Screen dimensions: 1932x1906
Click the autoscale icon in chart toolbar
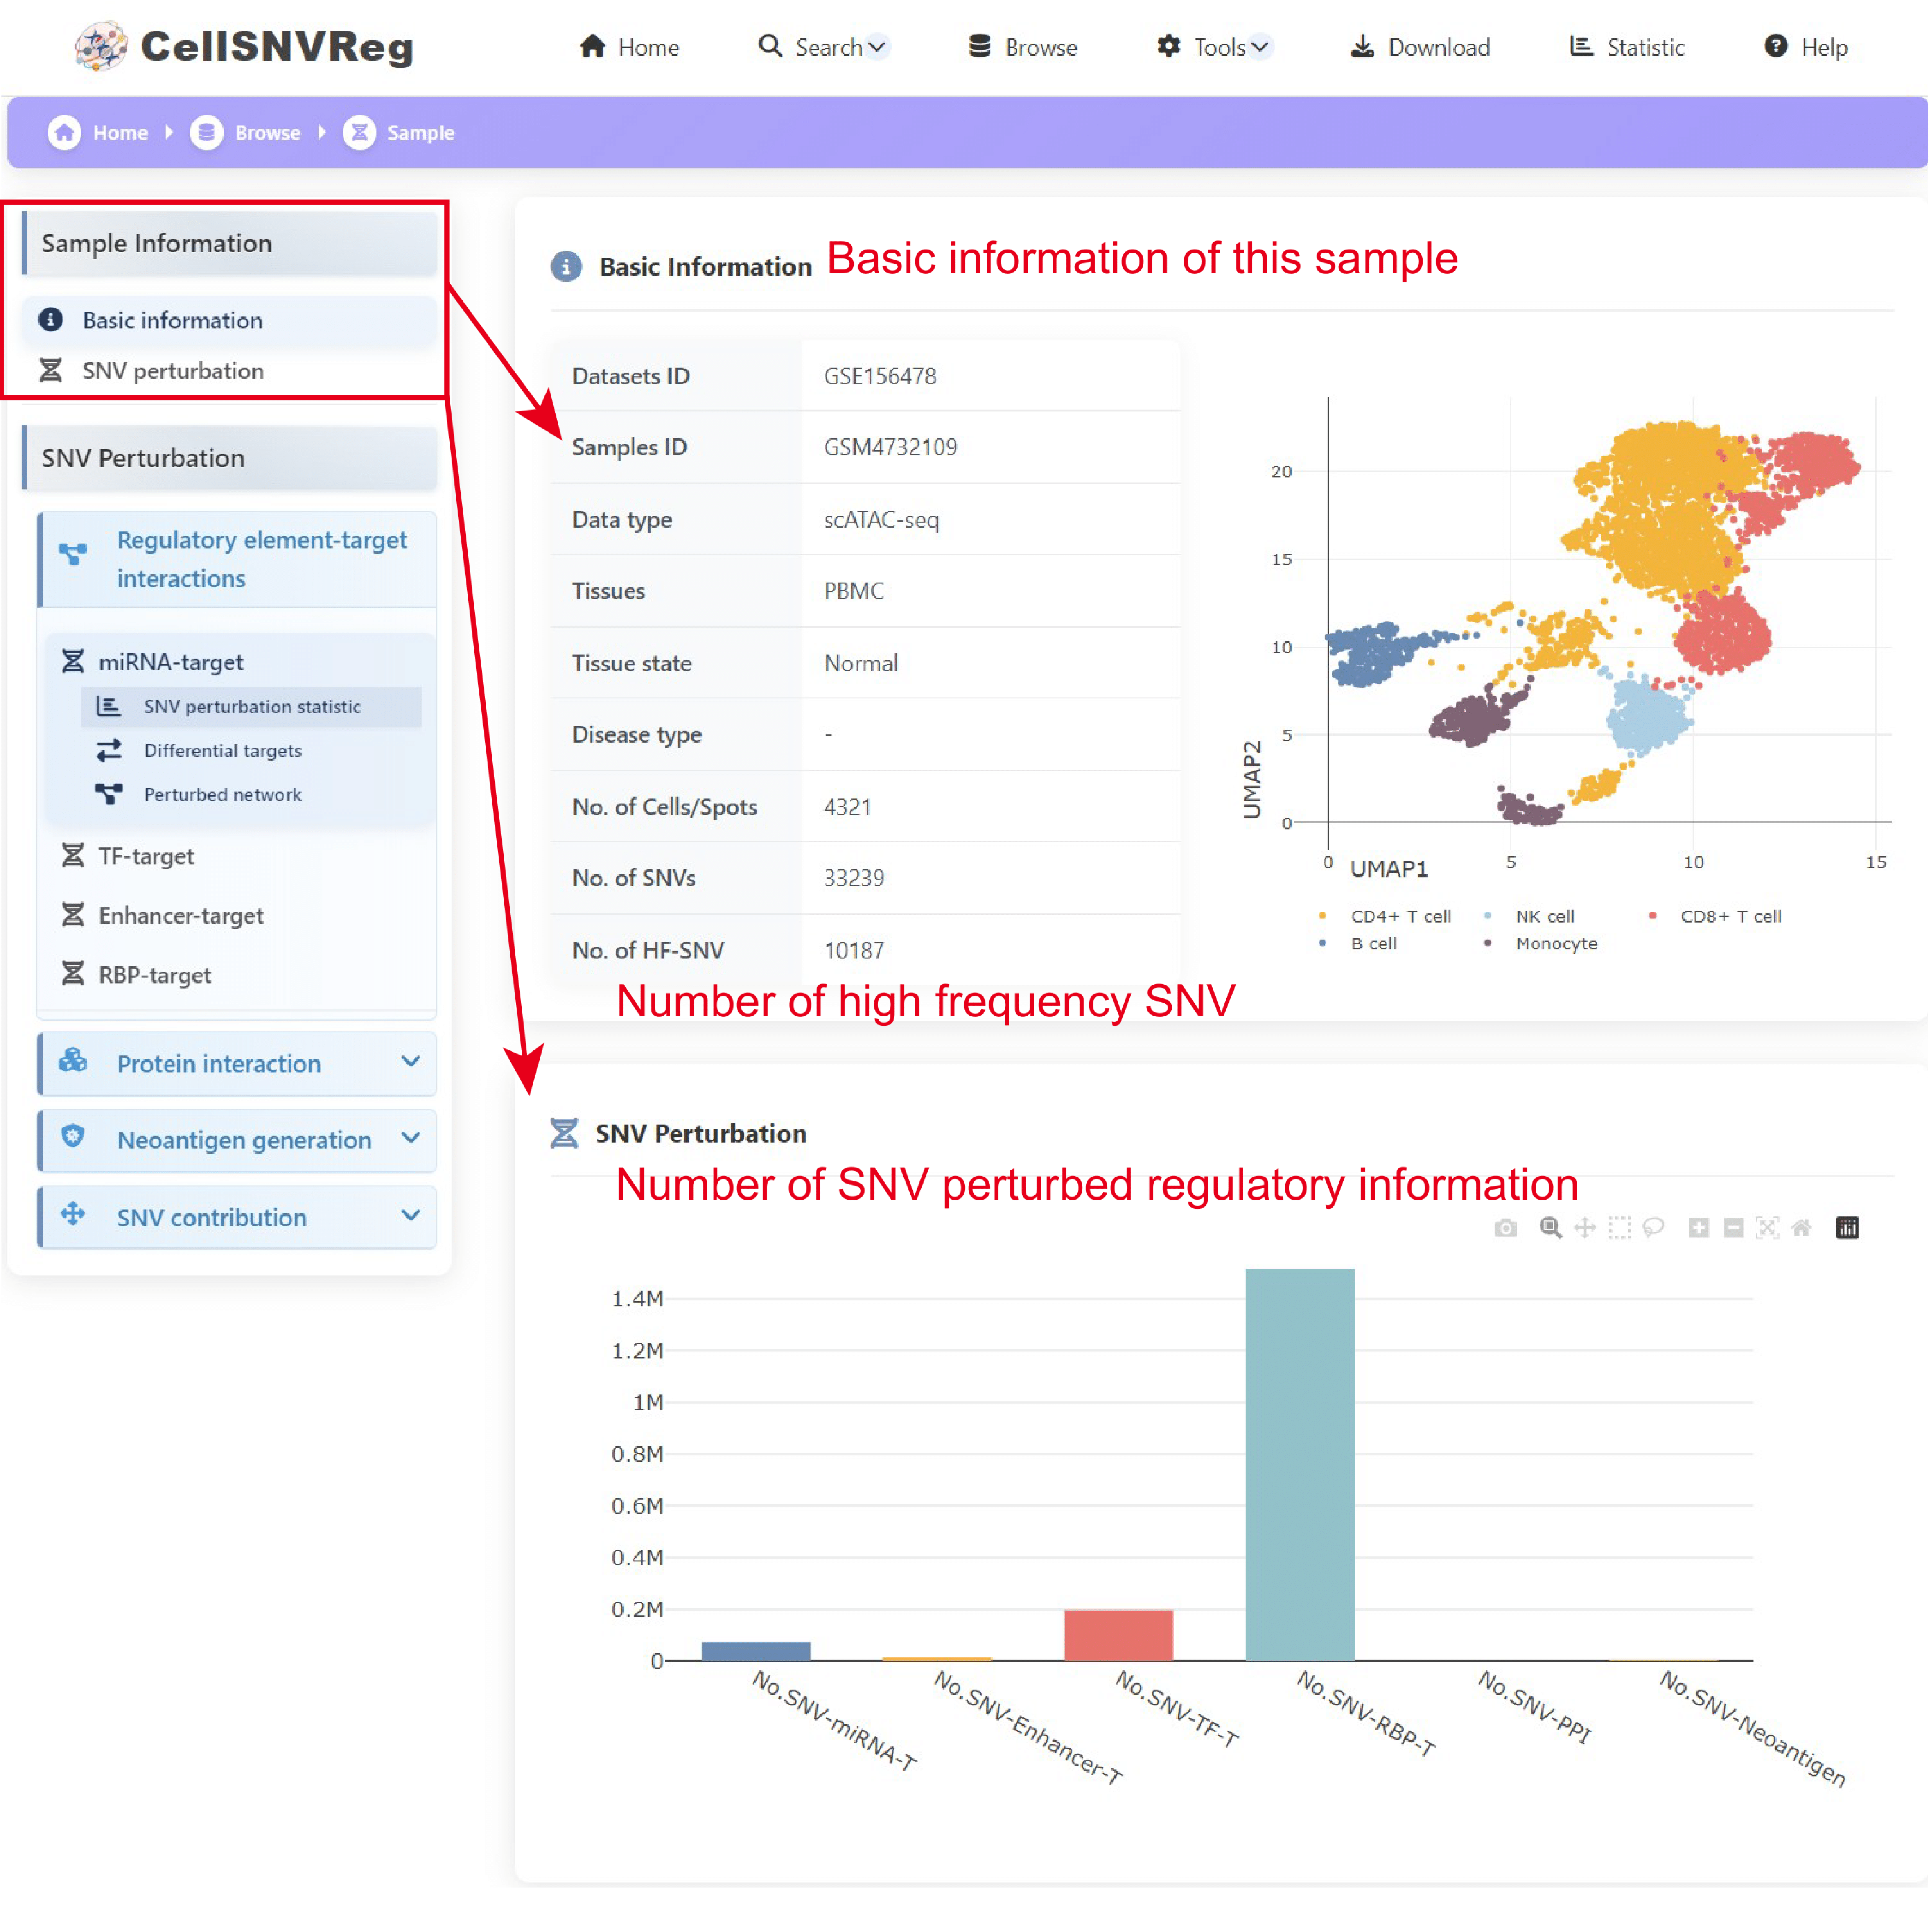pos(1767,1228)
